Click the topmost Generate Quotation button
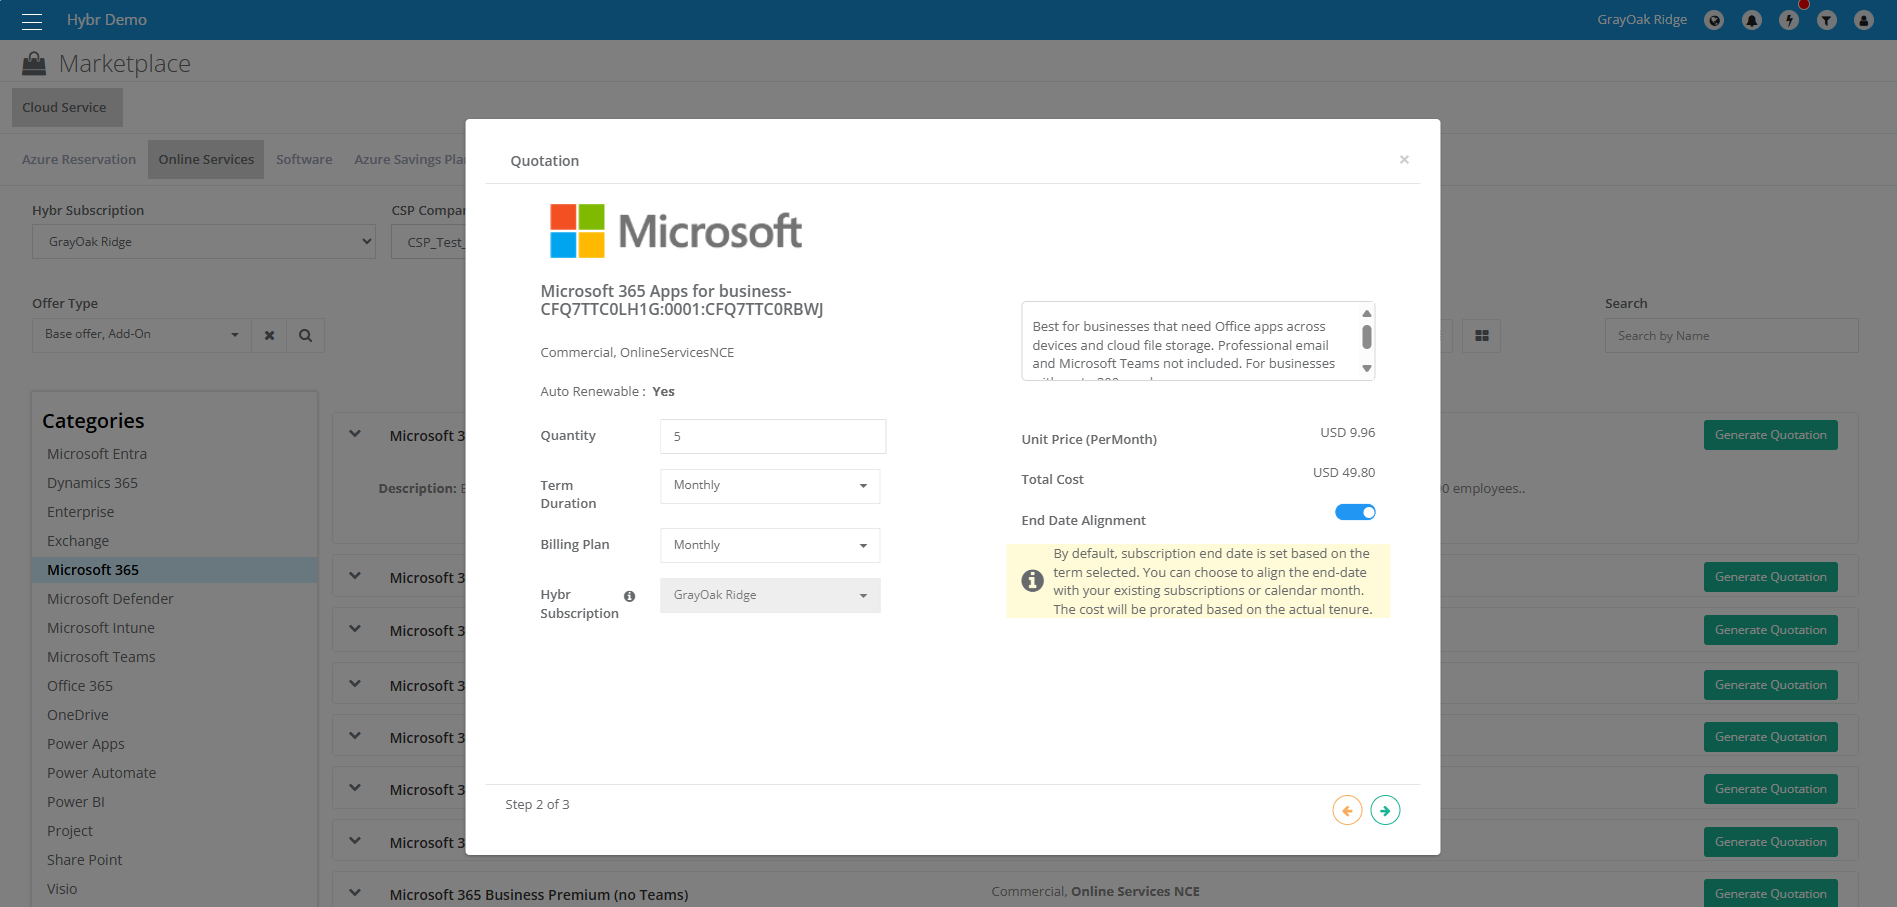Screen dimensions: 1897x907 point(1770,435)
